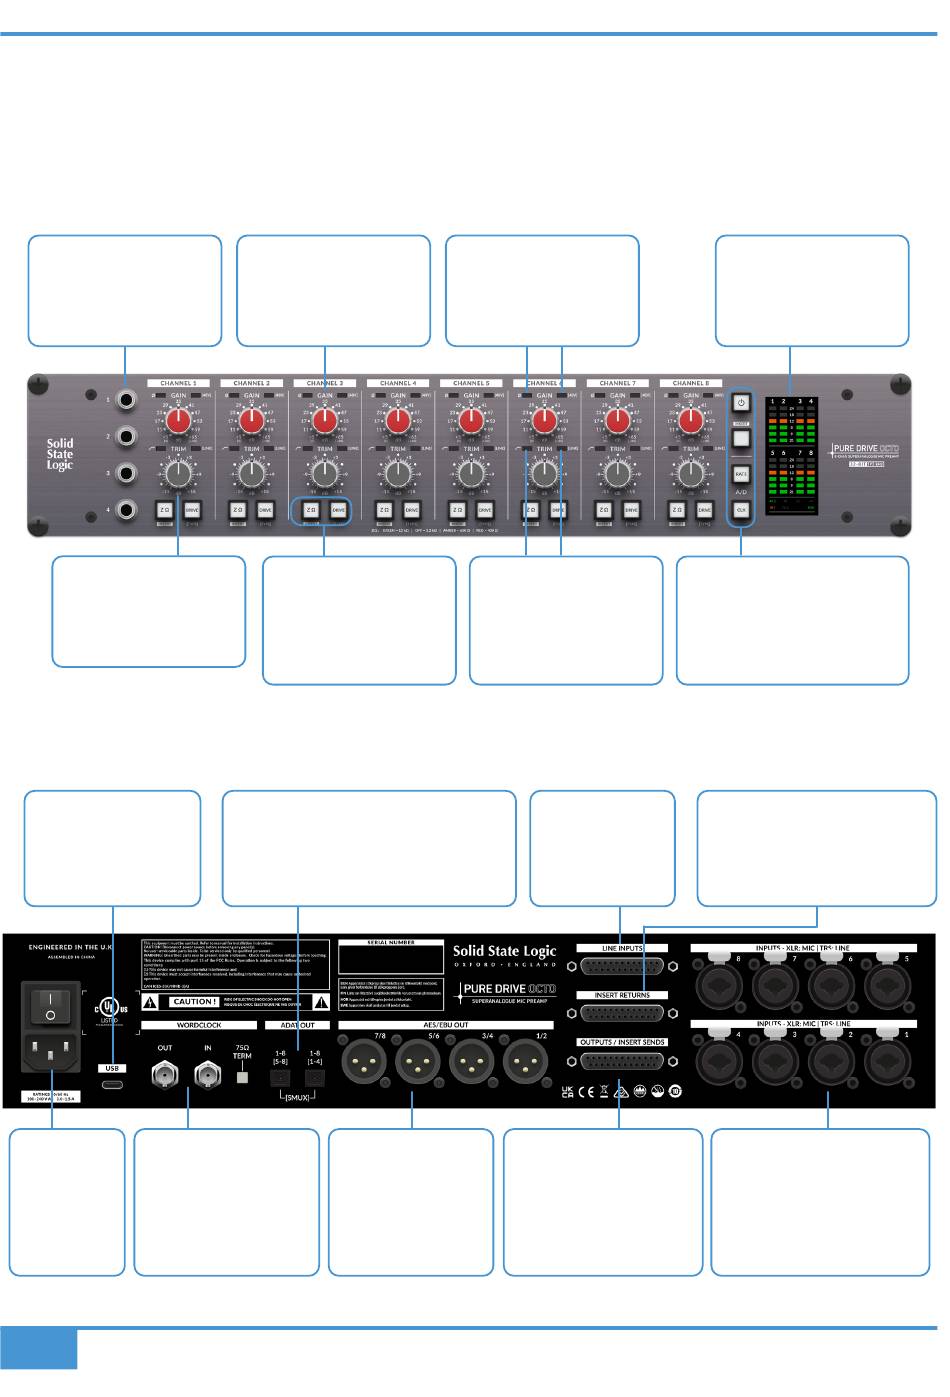The width and height of the screenshot is (950, 1397).
Task: Click the right CAUTION warning triangle
Action: [x=321, y=1001]
